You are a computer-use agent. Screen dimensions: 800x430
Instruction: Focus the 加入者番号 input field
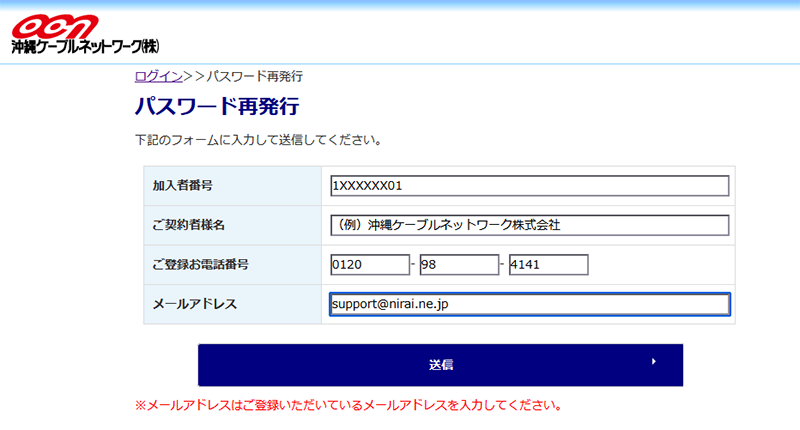click(529, 186)
